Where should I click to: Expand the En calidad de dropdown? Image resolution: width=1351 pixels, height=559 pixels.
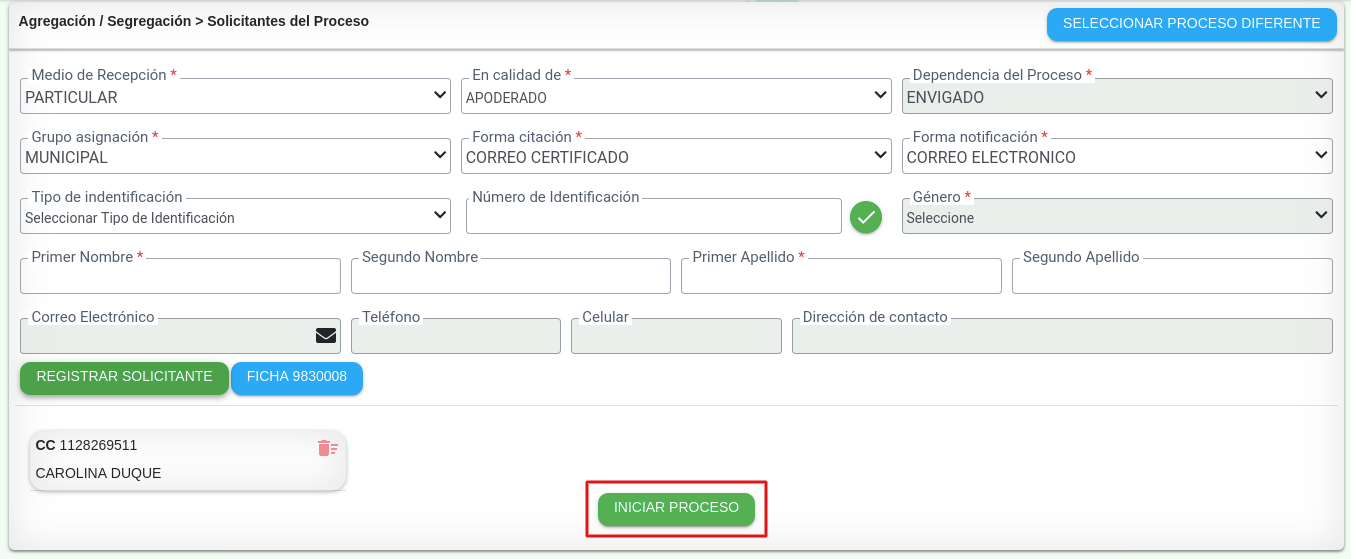[676, 97]
